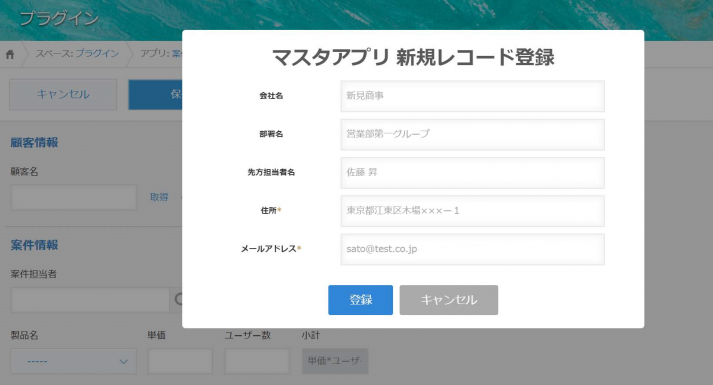Select the ユーザー数 input field
This screenshot has width=713, height=385.
pos(257,361)
